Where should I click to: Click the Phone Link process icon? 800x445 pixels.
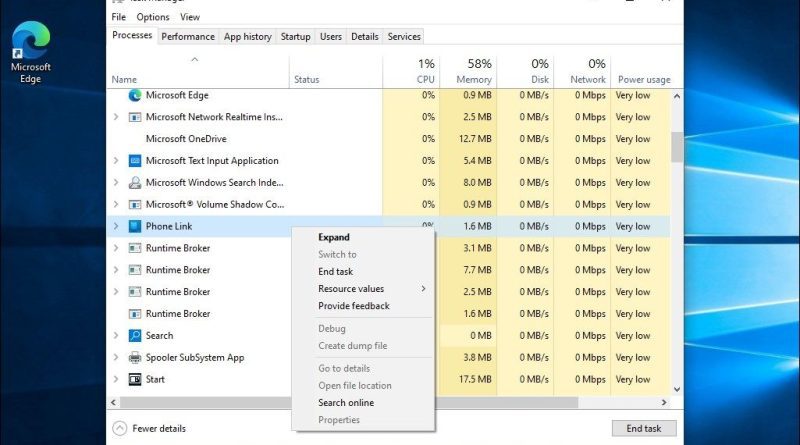135,227
